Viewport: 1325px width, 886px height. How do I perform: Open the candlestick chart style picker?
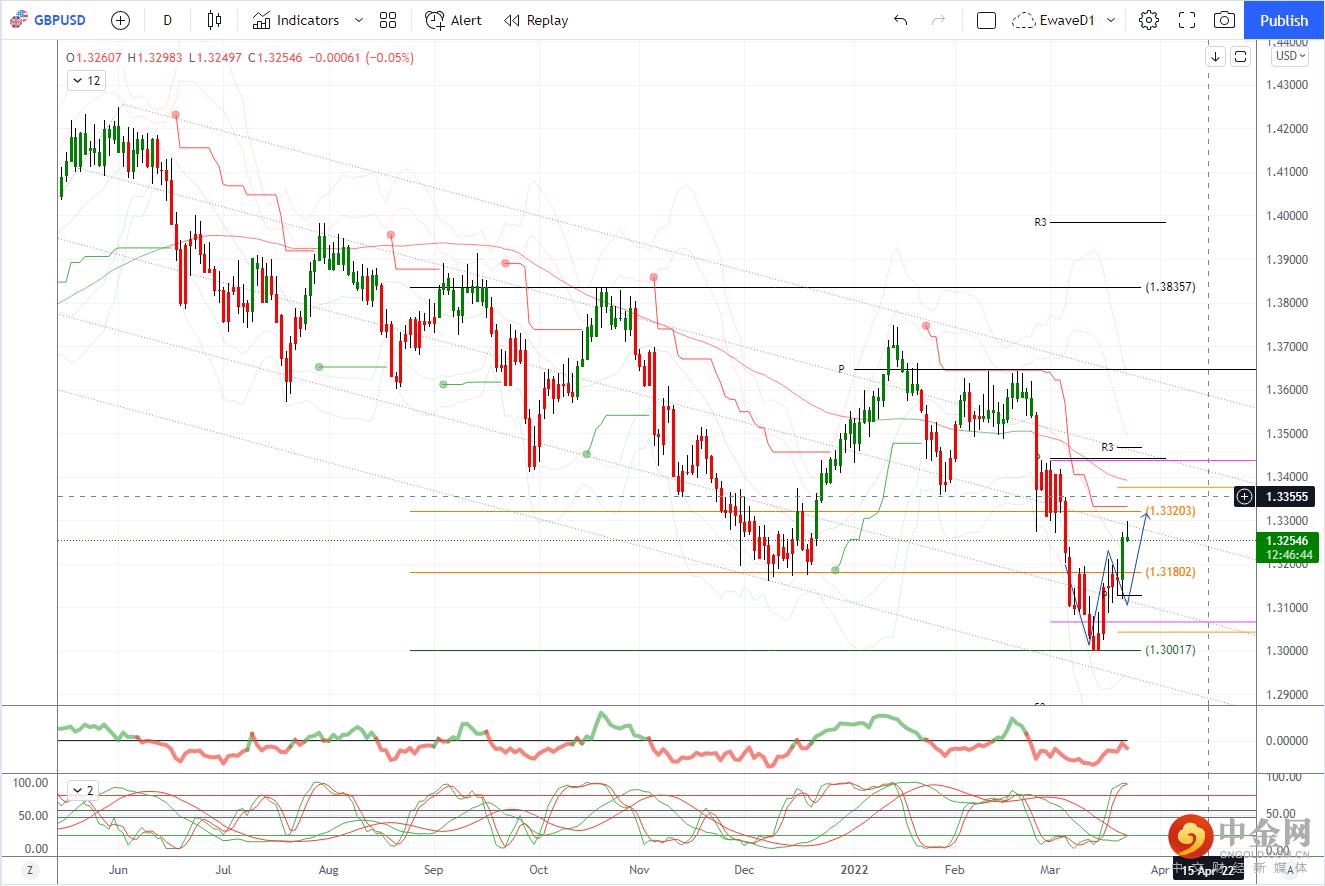click(x=214, y=20)
